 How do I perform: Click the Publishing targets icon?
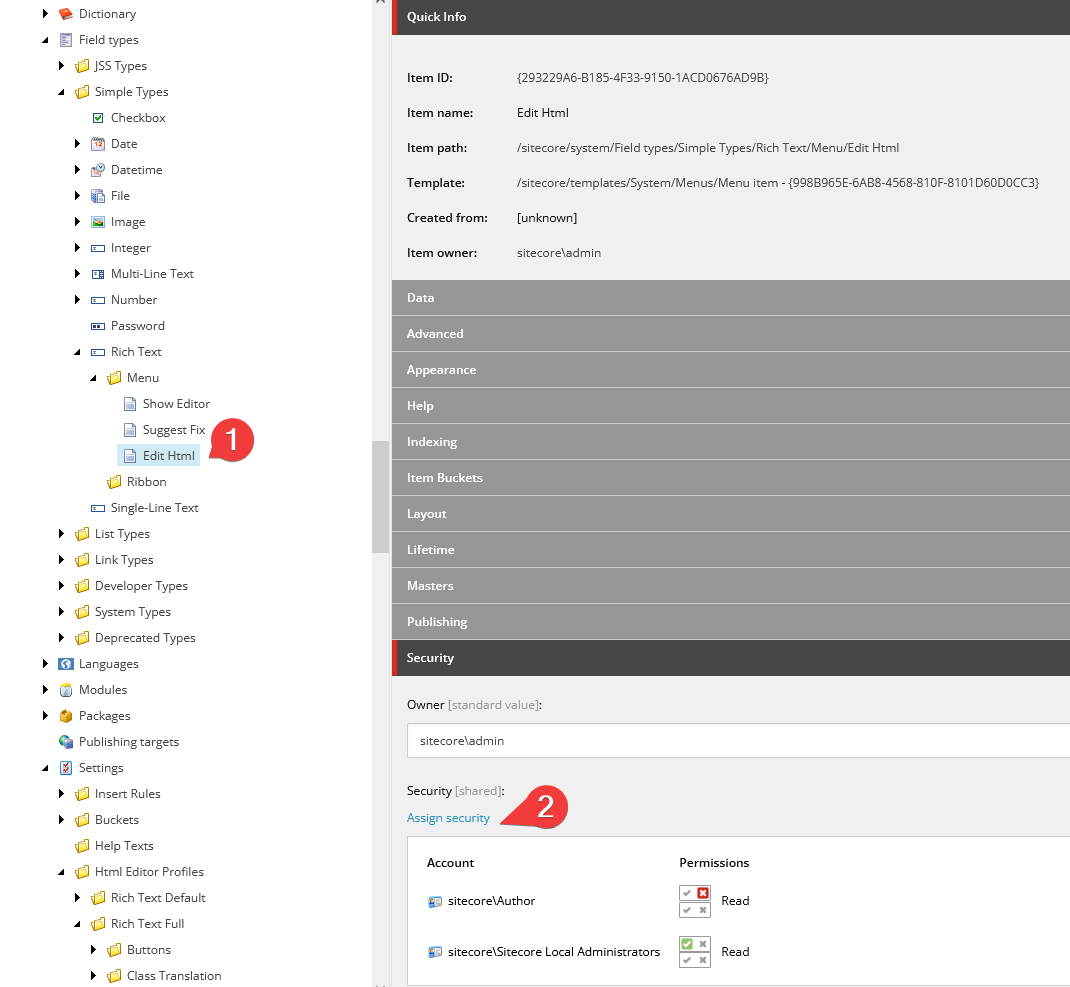pos(66,742)
